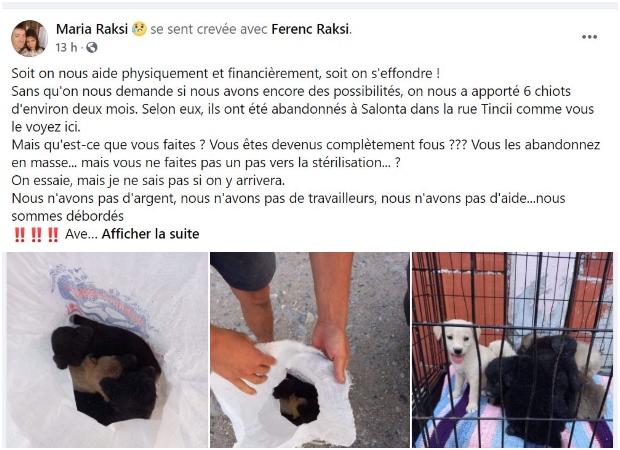
Task: Click the third red double exclamation emoji
Action: 53,234
